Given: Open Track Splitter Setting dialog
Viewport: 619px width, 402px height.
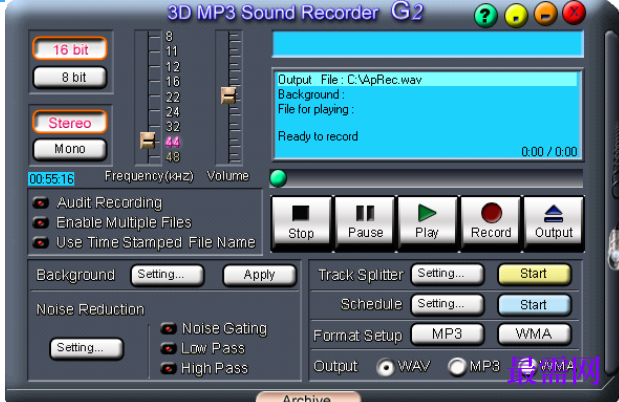Looking at the screenshot, I should 447,274.
